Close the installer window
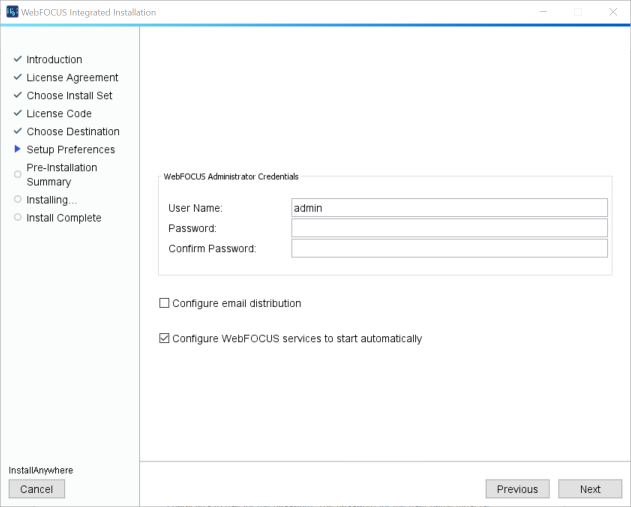The image size is (631, 507). point(612,12)
